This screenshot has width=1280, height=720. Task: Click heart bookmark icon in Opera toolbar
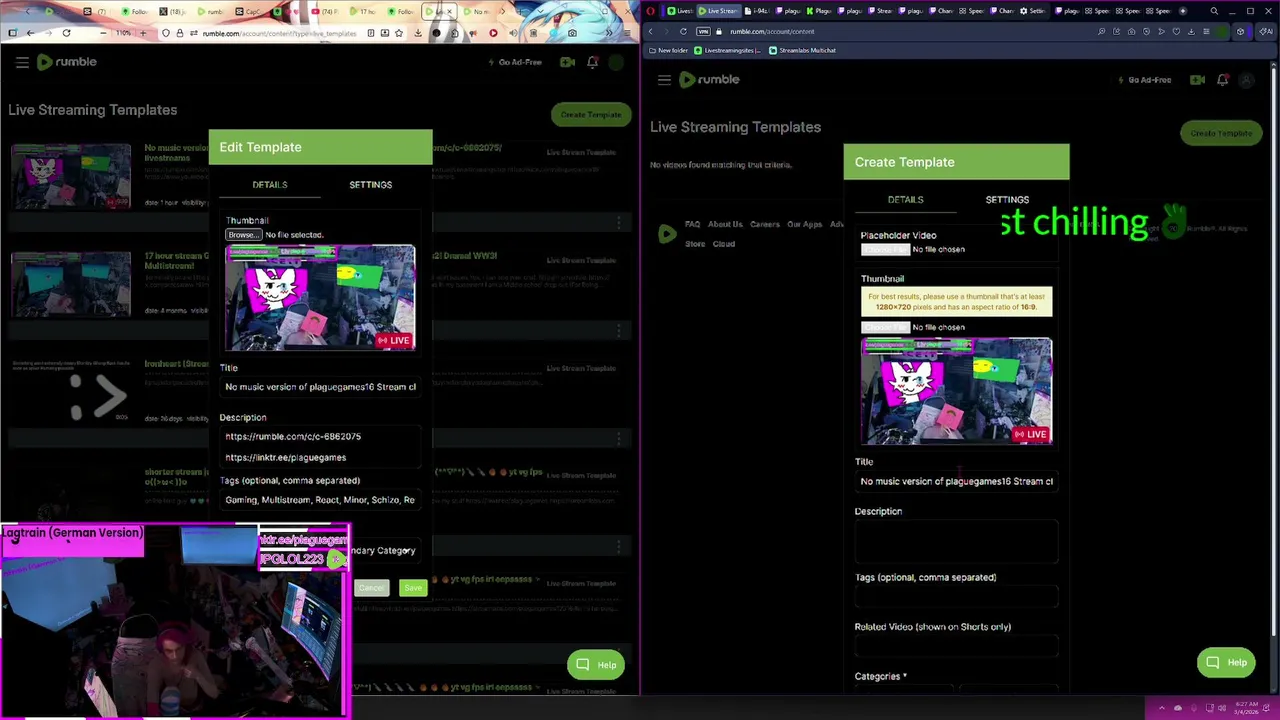click(x=1176, y=31)
